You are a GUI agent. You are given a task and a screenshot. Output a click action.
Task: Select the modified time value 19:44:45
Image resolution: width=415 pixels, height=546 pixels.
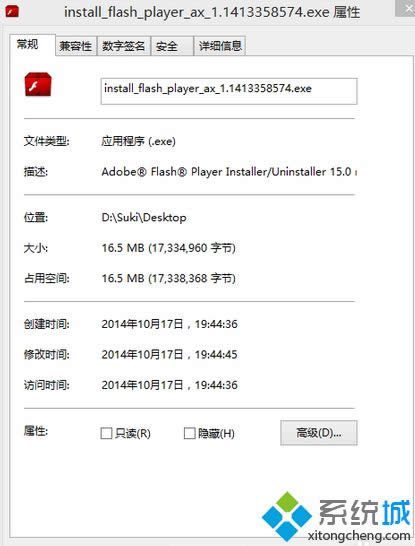coord(216,354)
